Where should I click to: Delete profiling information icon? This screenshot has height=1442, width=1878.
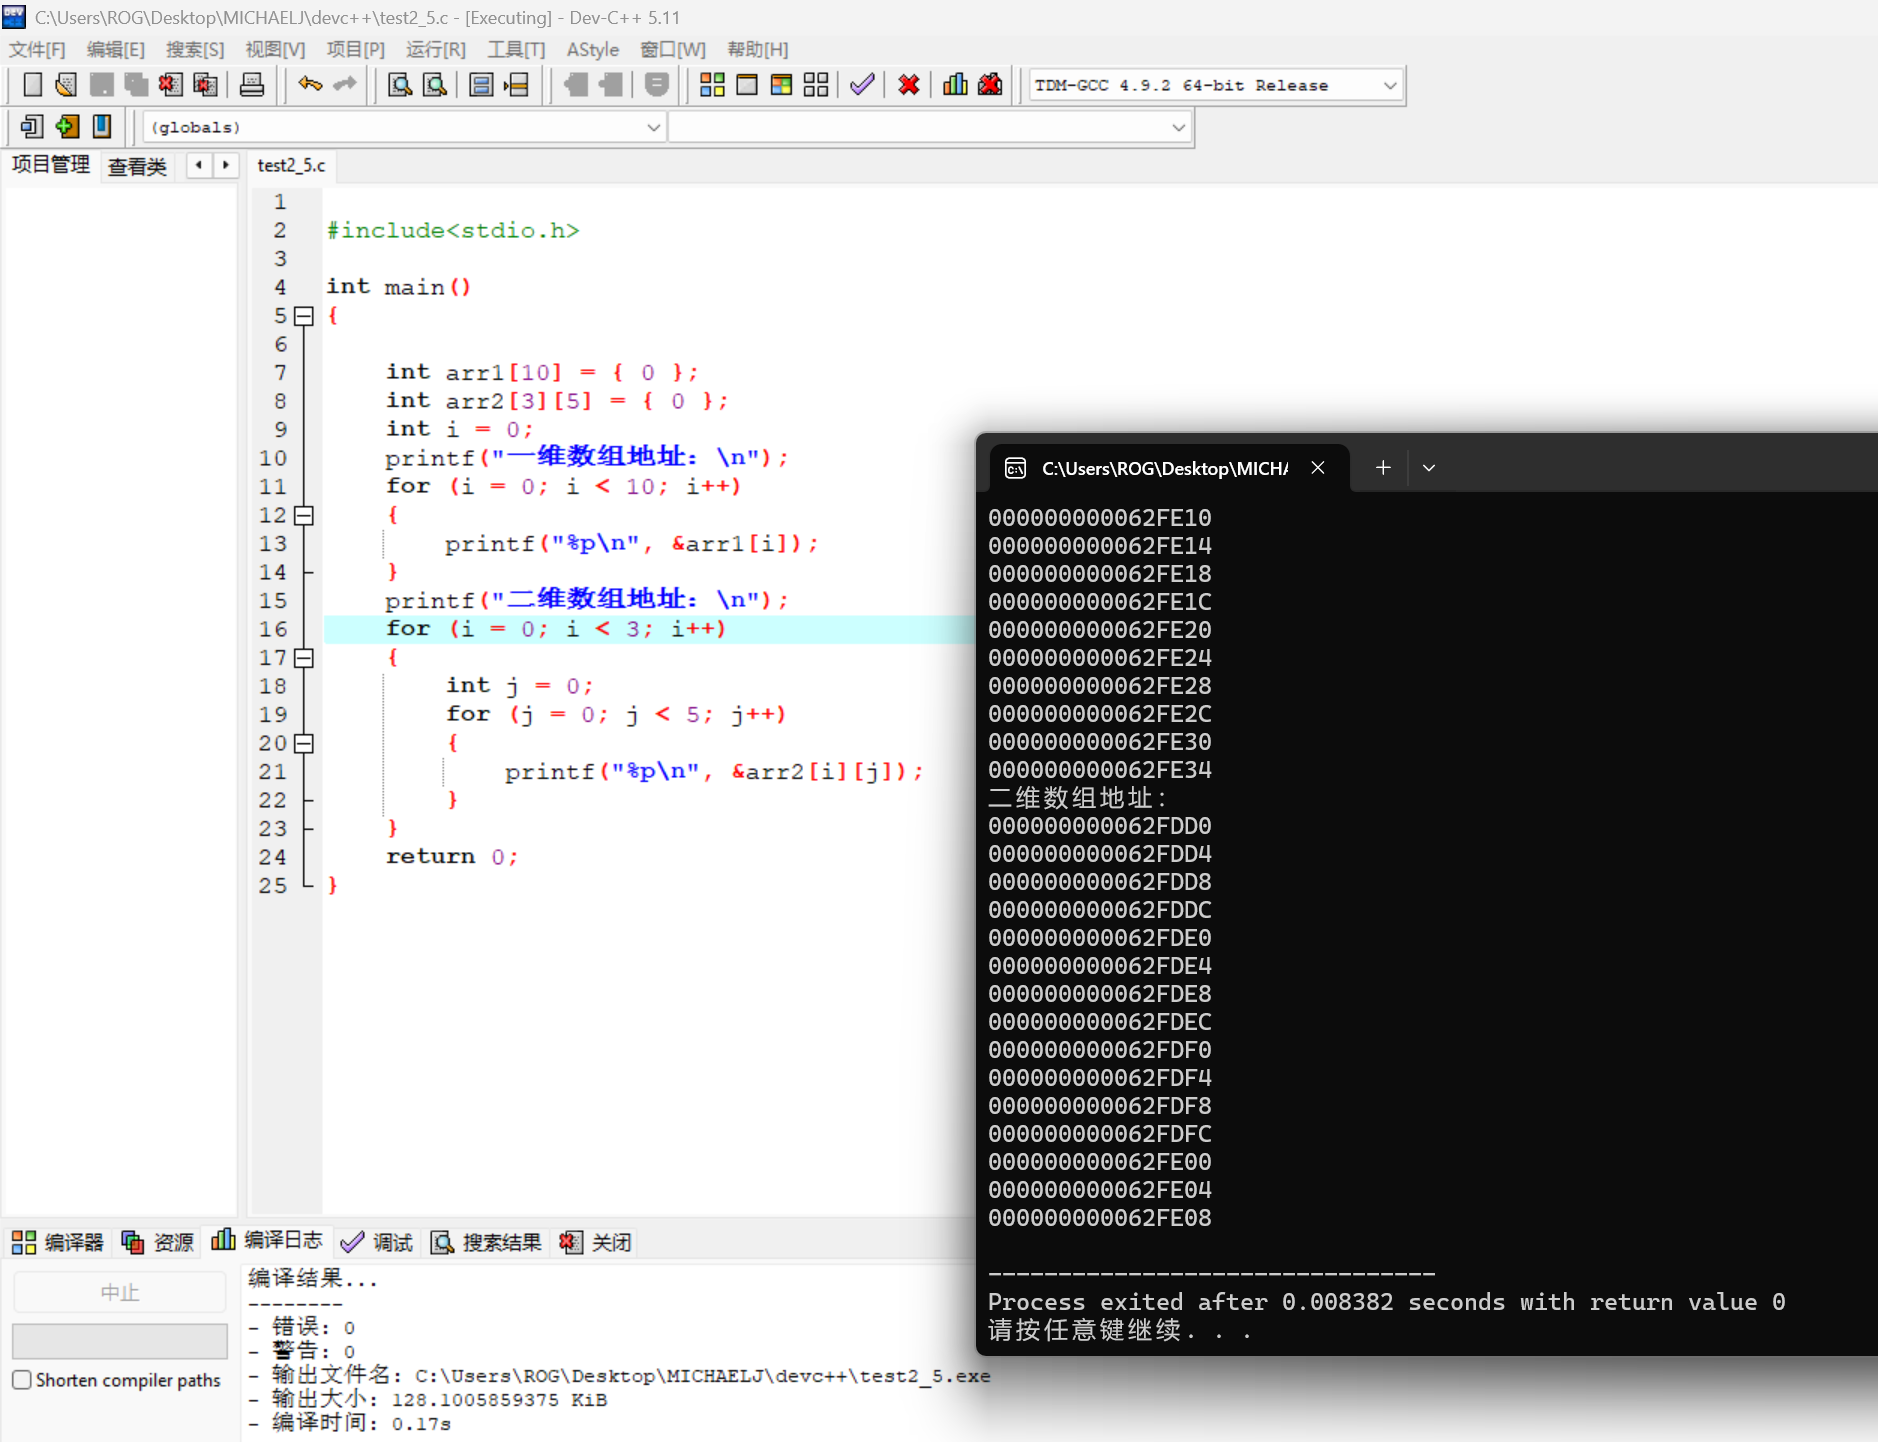(990, 85)
